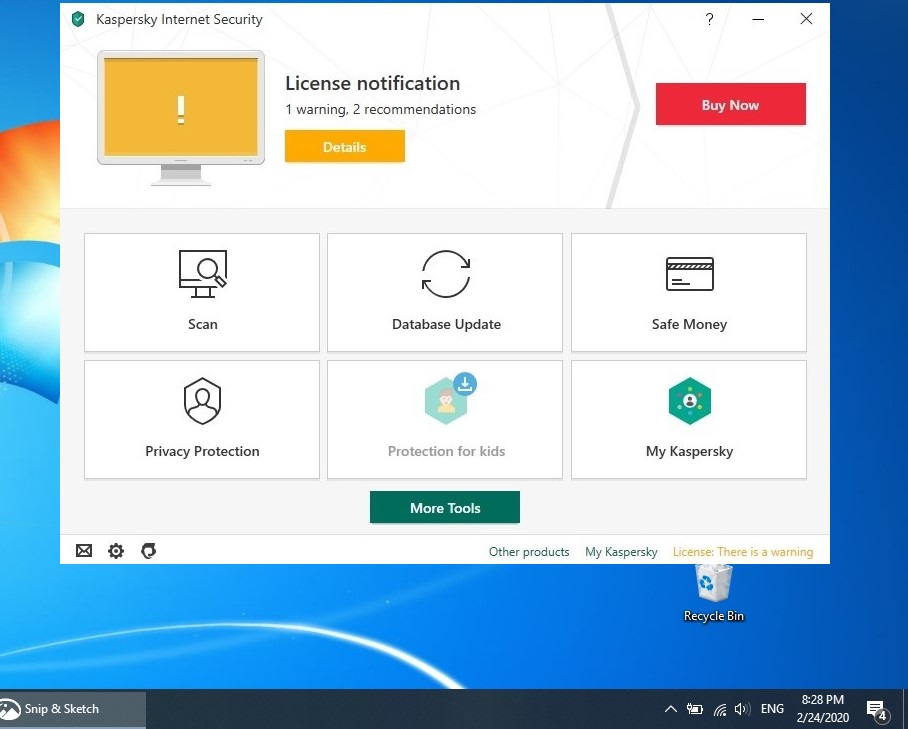Click the battery tray icon

[x=694, y=709]
